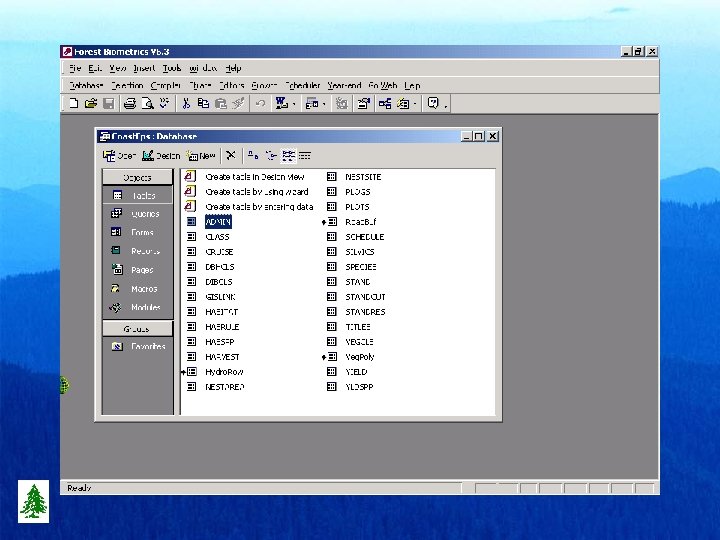Viewport: 720px width, 540px height.
Task: Select Reports in the Objects pane
Action: coord(137,251)
